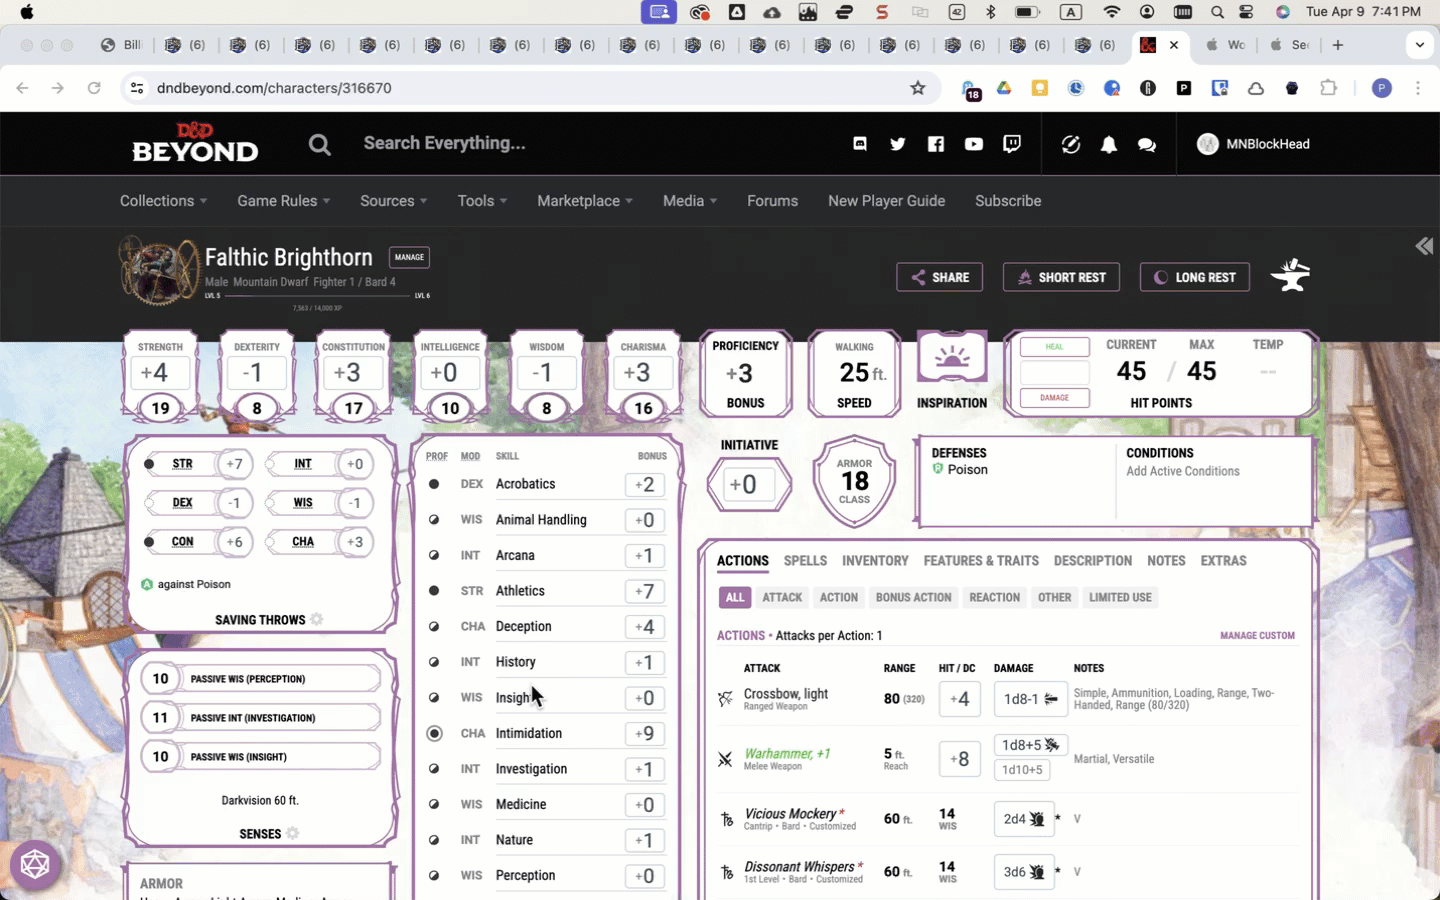The image size is (1440, 900).
Task: Click the Short Rest button
Action: click(1061, 277)
